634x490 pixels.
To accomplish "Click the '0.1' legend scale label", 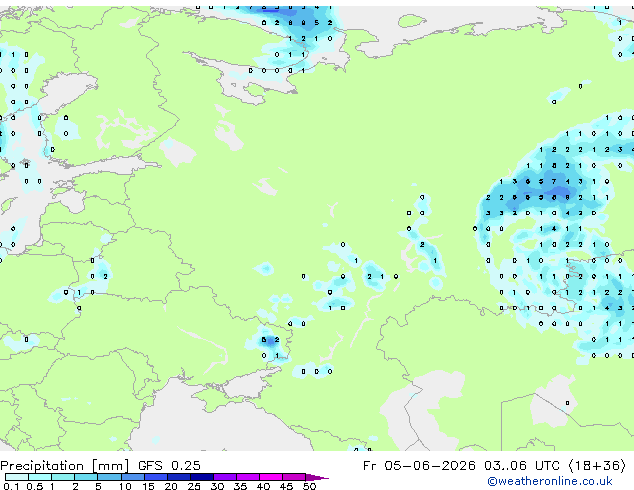I will coord(11,486).
